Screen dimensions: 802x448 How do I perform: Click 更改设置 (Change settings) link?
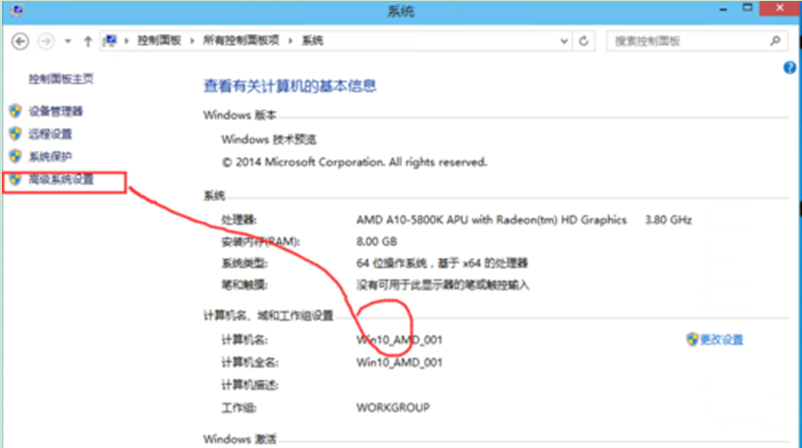[x=720, y=340]
